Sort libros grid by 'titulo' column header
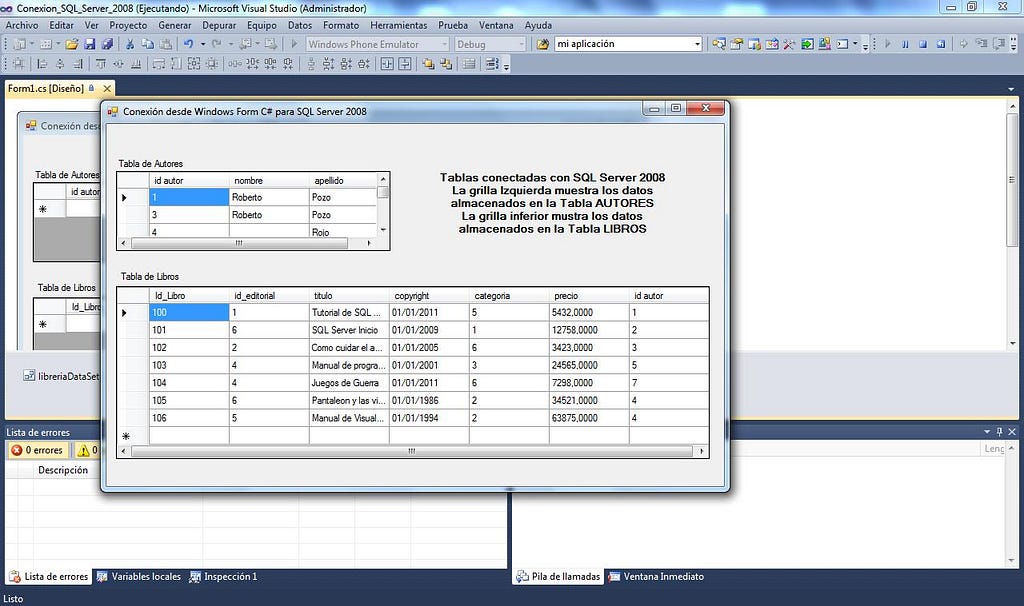The width and height of the screenshot is (1024, 606). coord(349,296)
